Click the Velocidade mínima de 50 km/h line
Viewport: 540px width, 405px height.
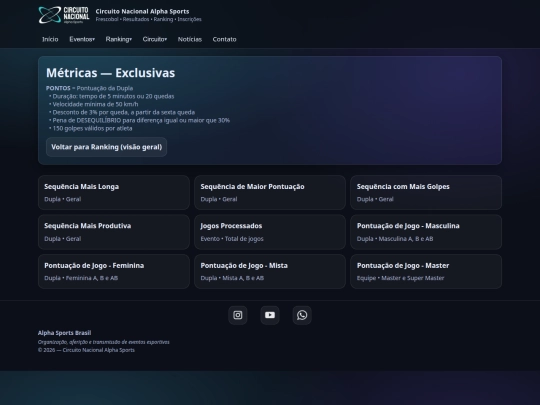(94, 104)
